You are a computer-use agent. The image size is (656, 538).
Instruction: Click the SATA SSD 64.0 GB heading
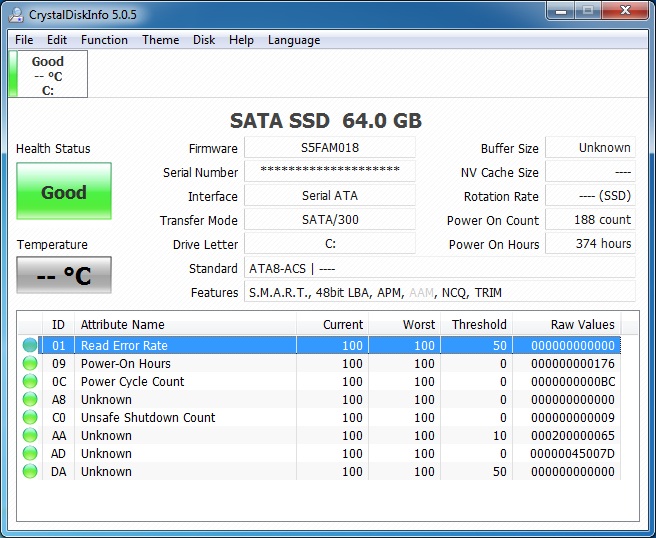tap(325, 121)
